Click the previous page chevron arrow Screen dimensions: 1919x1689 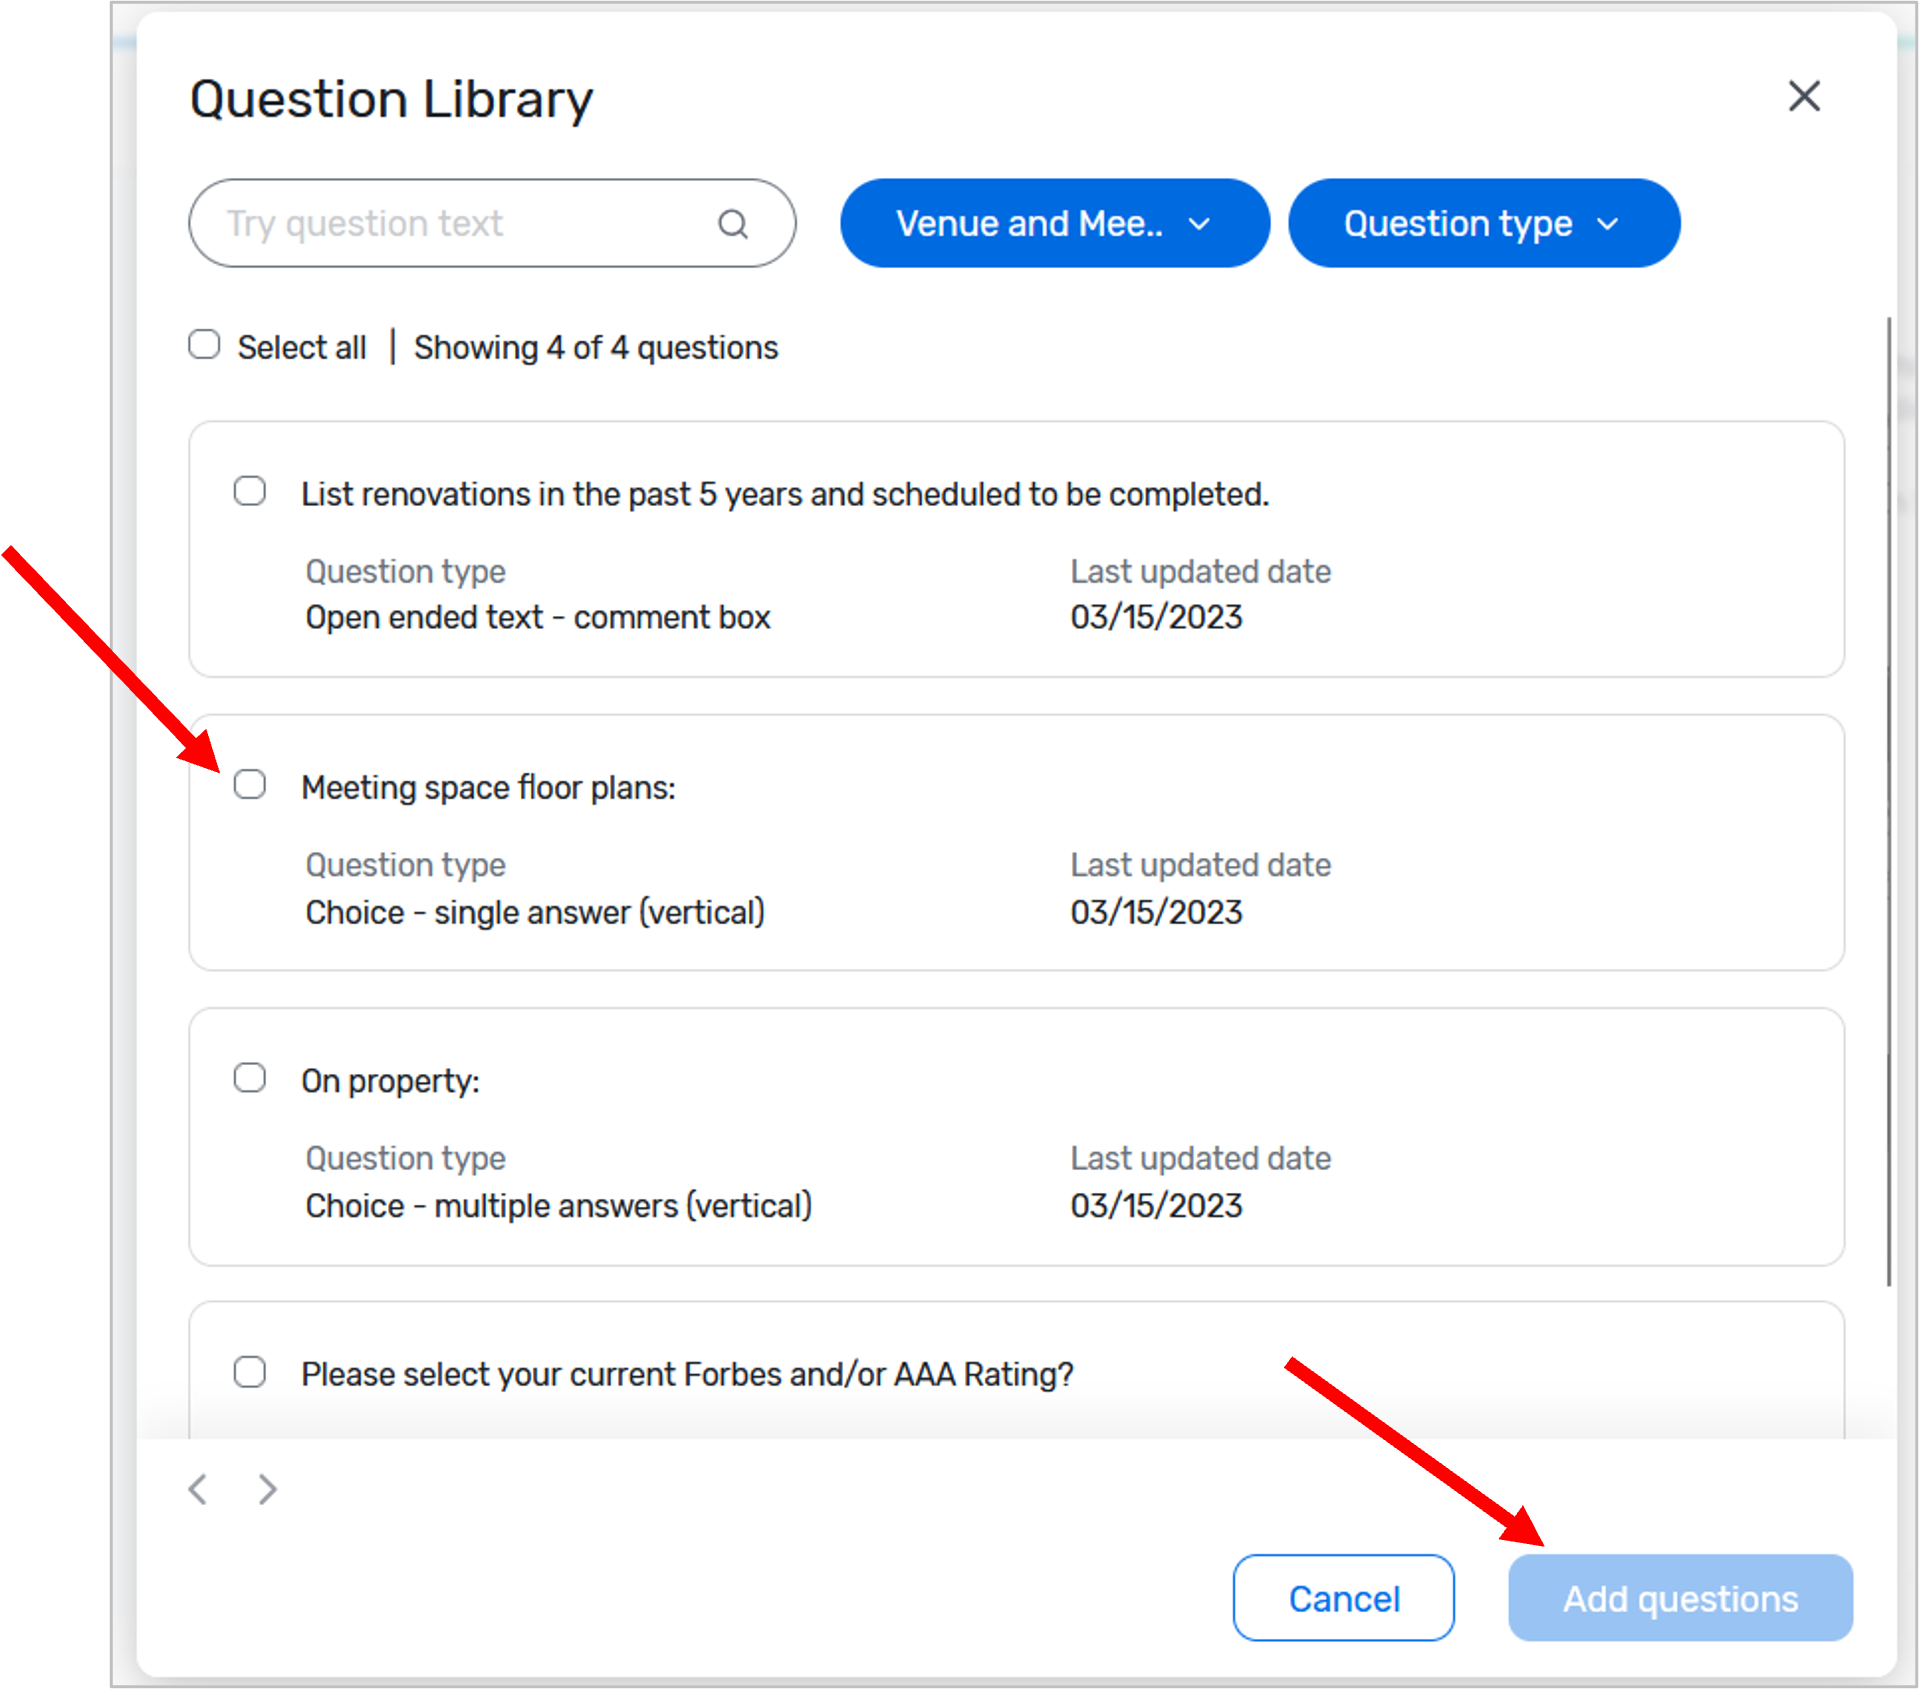click(199, 1489)
